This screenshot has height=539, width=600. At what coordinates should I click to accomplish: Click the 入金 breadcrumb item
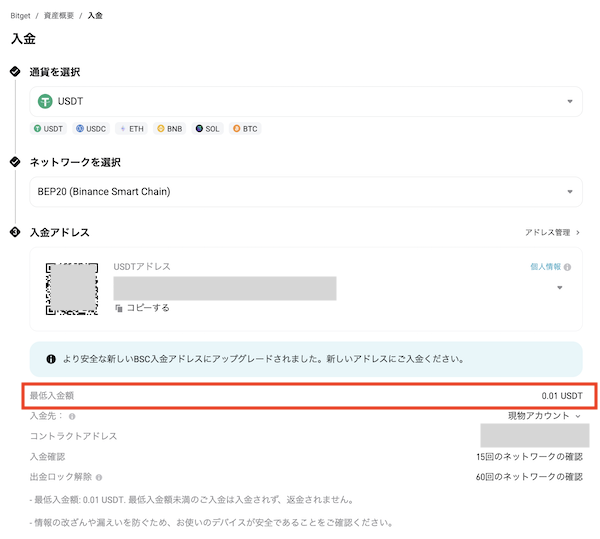[95, 16]
